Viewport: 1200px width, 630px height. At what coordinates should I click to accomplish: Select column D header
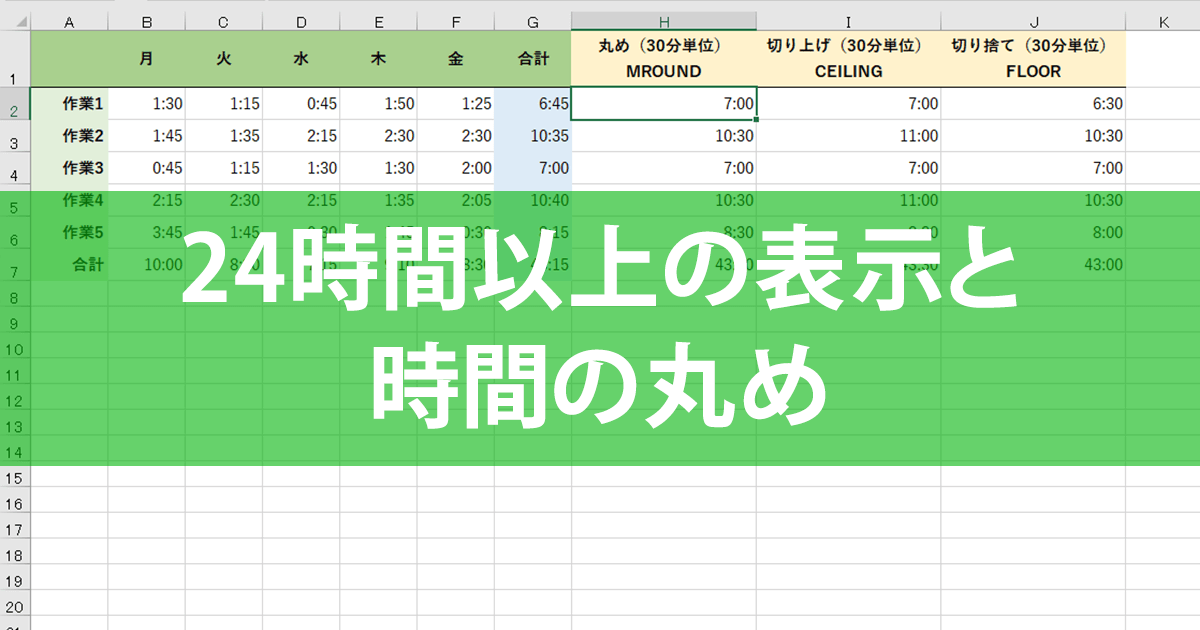pos(301,21)
